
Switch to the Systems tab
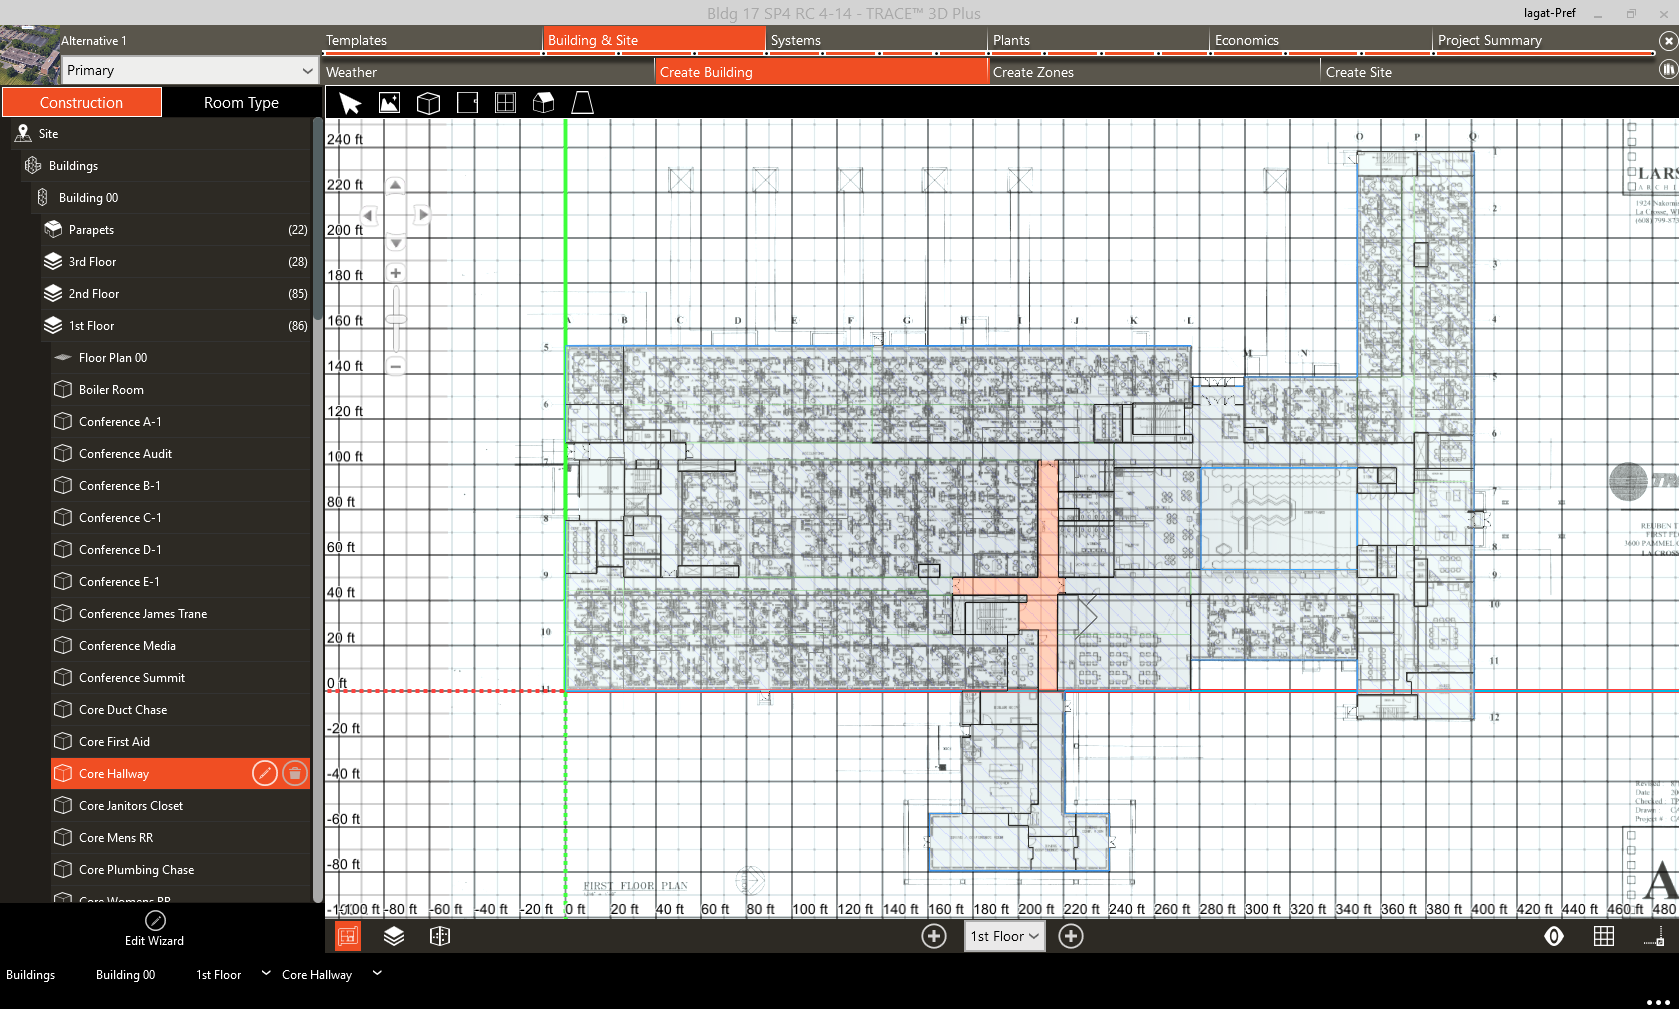795,40
